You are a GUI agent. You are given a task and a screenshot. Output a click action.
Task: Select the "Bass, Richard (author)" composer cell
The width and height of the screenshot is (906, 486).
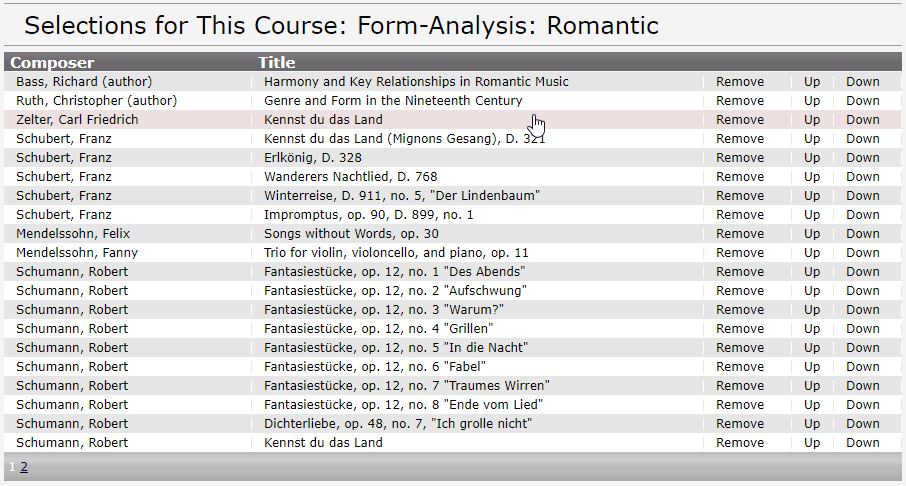(x=84, y=81)
